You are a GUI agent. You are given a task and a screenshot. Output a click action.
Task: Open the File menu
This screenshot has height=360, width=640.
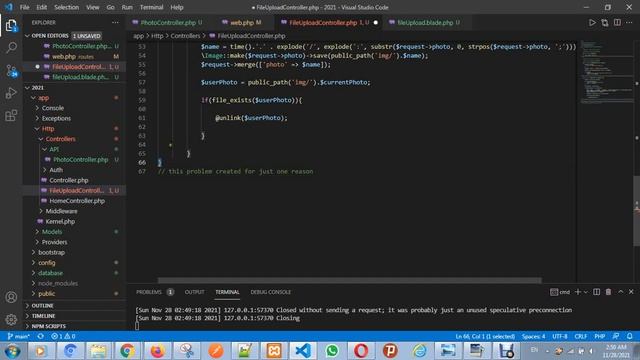(x=24, y=7)
